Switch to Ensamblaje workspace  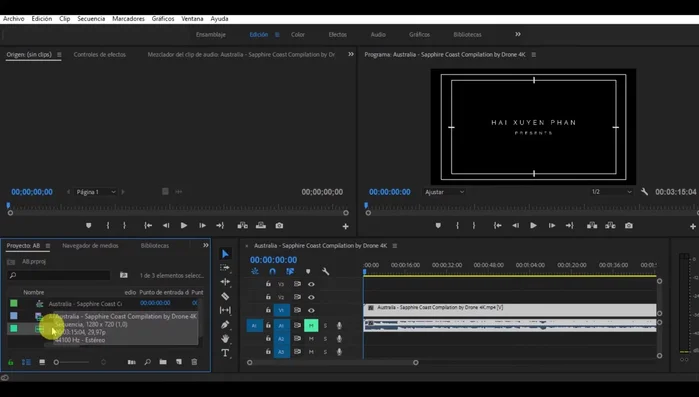pos(210,35)
